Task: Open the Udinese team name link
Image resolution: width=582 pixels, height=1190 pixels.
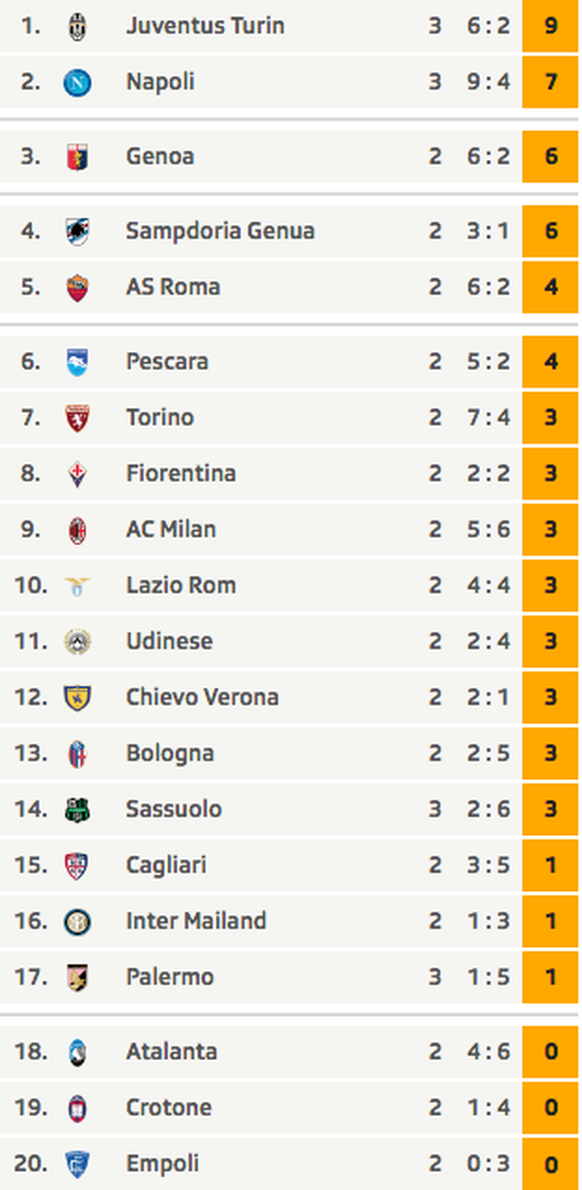Action: pos(169,641)
